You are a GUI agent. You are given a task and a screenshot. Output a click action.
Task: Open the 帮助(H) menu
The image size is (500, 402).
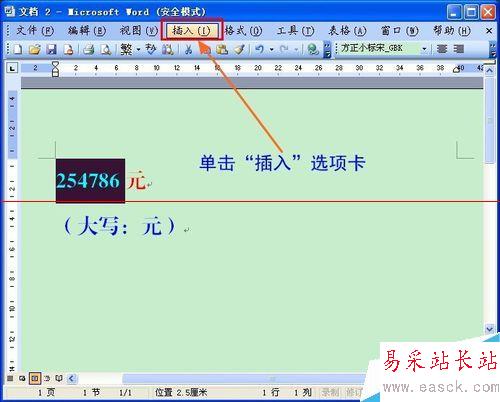pos(452,31)
